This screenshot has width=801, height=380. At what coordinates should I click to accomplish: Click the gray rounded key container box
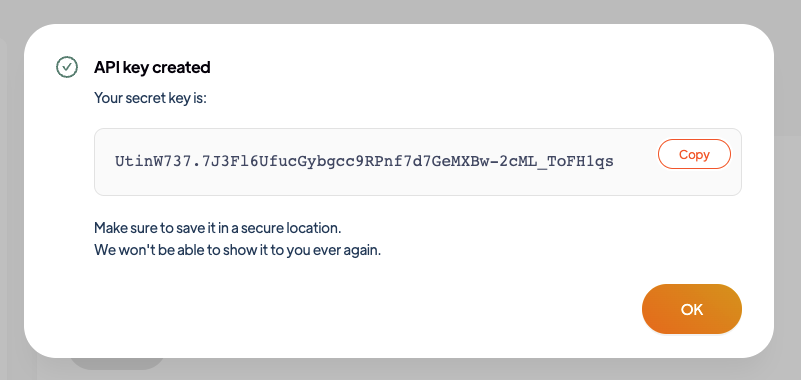[x=418, y=162]
